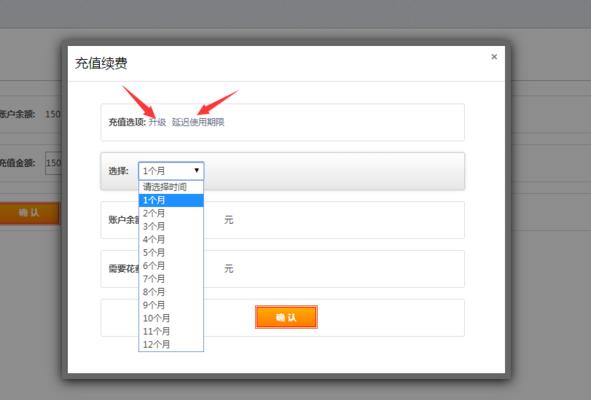591x400 pixels.
Task: Select 9个月 in the dropdown list
Action: pos(171,305)
